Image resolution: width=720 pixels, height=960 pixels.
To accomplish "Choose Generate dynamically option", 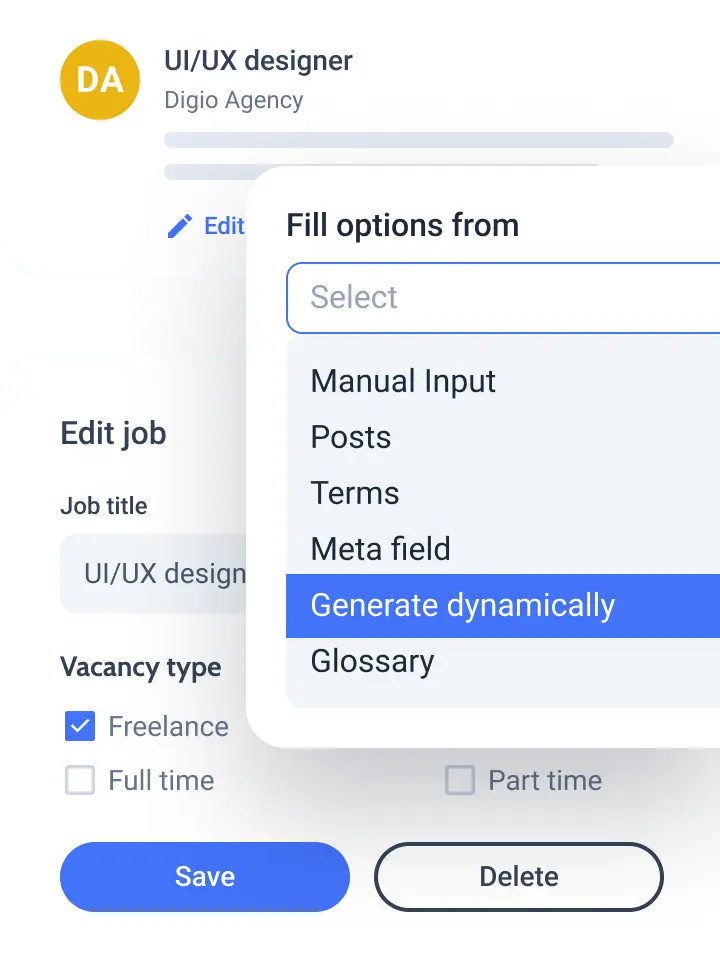I will (x=463, y=605).
